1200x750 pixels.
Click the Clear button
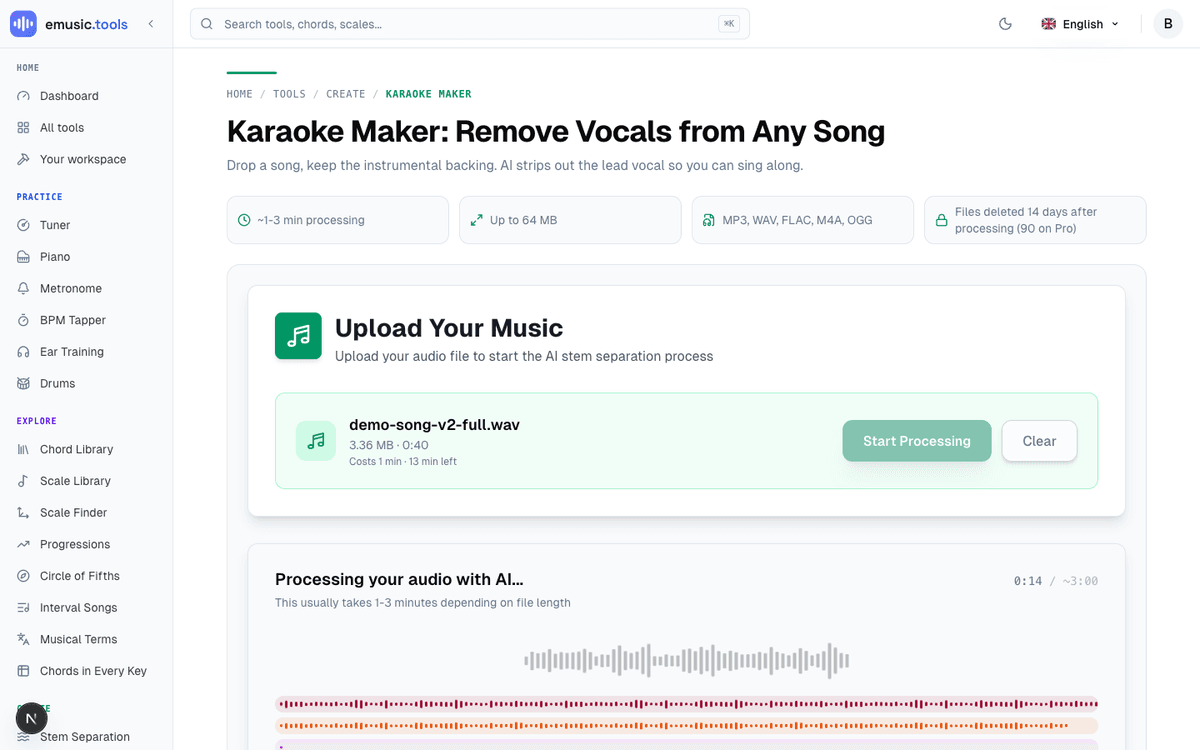(1039, 441)
